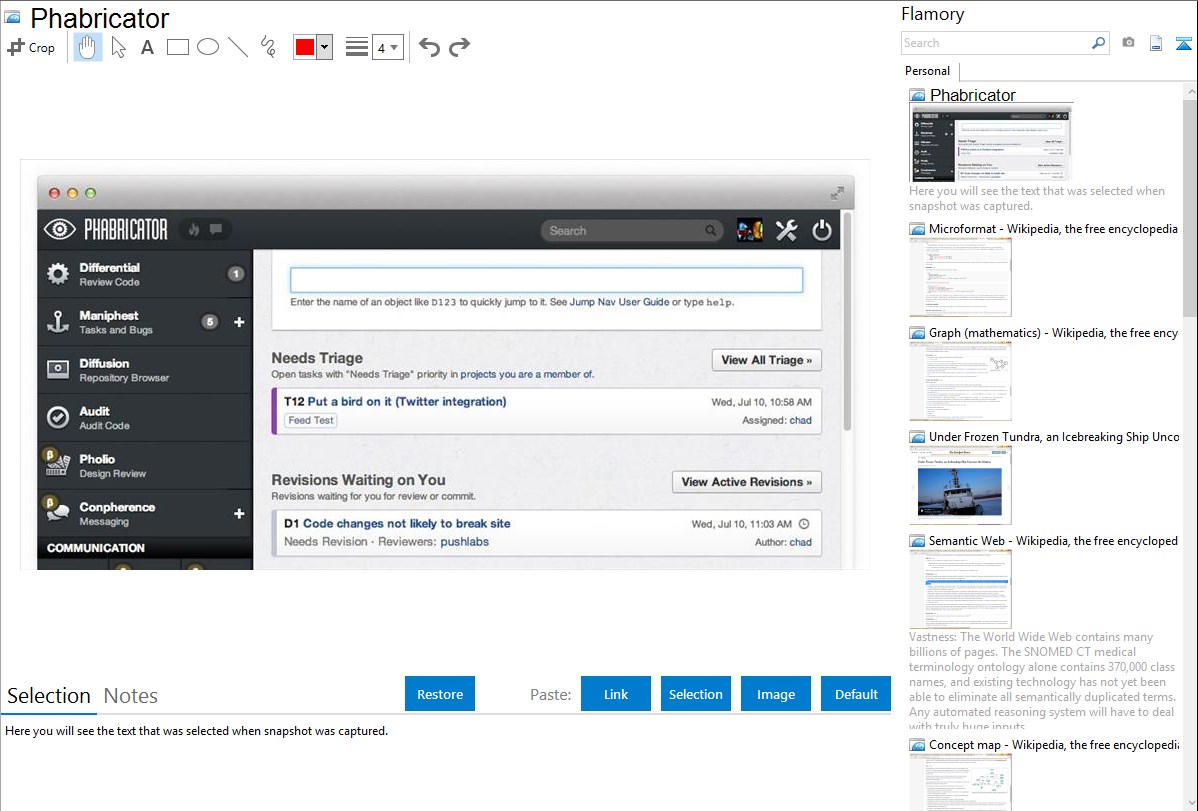
Task: Open the Under Frozen Tundra snapshot thumbnail
Action: pos(960,485)
